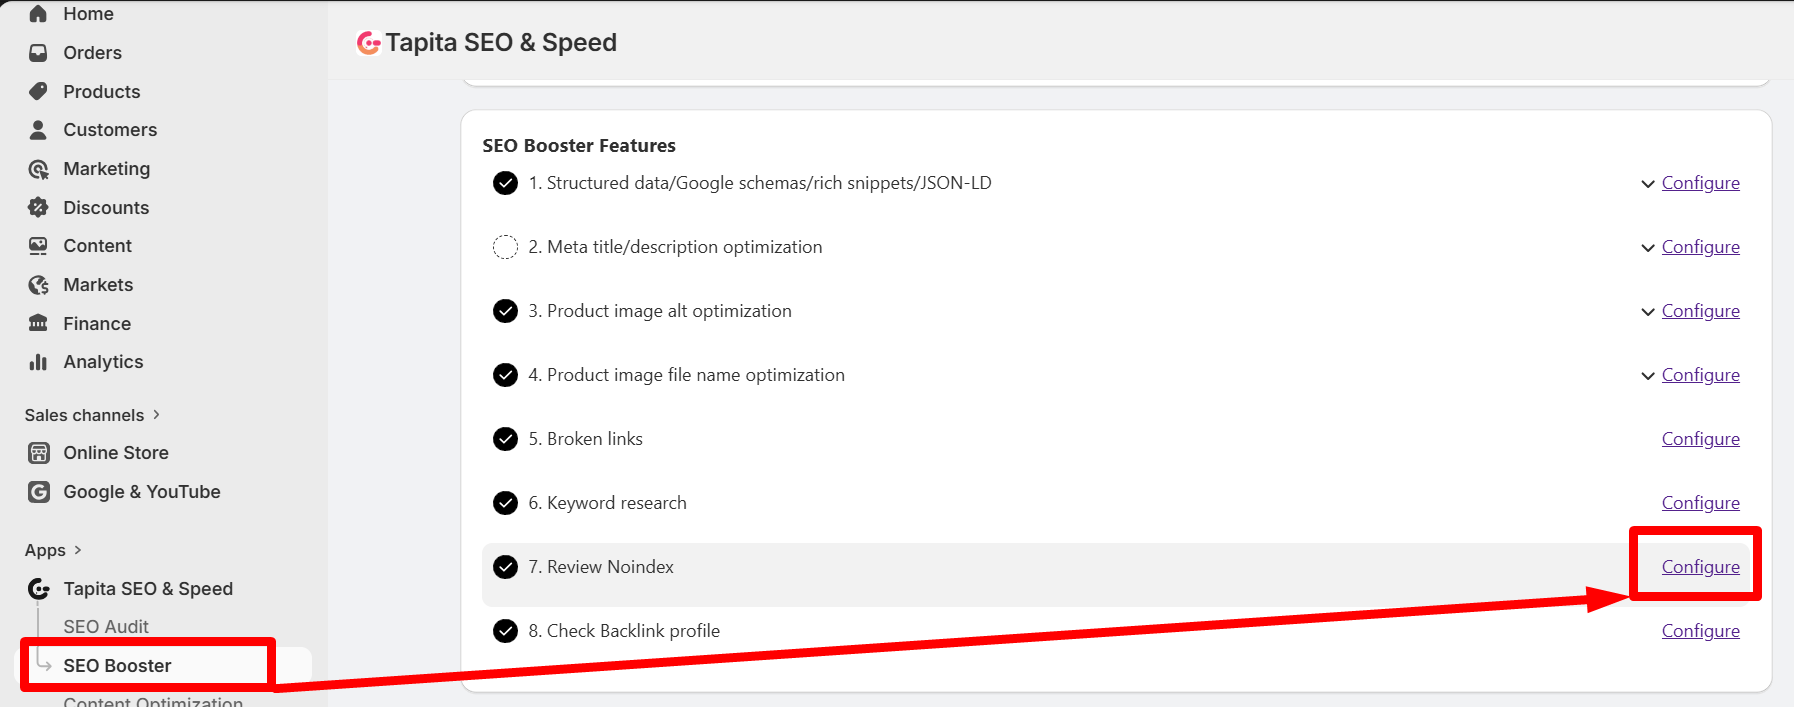Uncheck the Review Noindex completion circle
The height and width of the screenshot is (707, 1794).
tap(505, 566)
